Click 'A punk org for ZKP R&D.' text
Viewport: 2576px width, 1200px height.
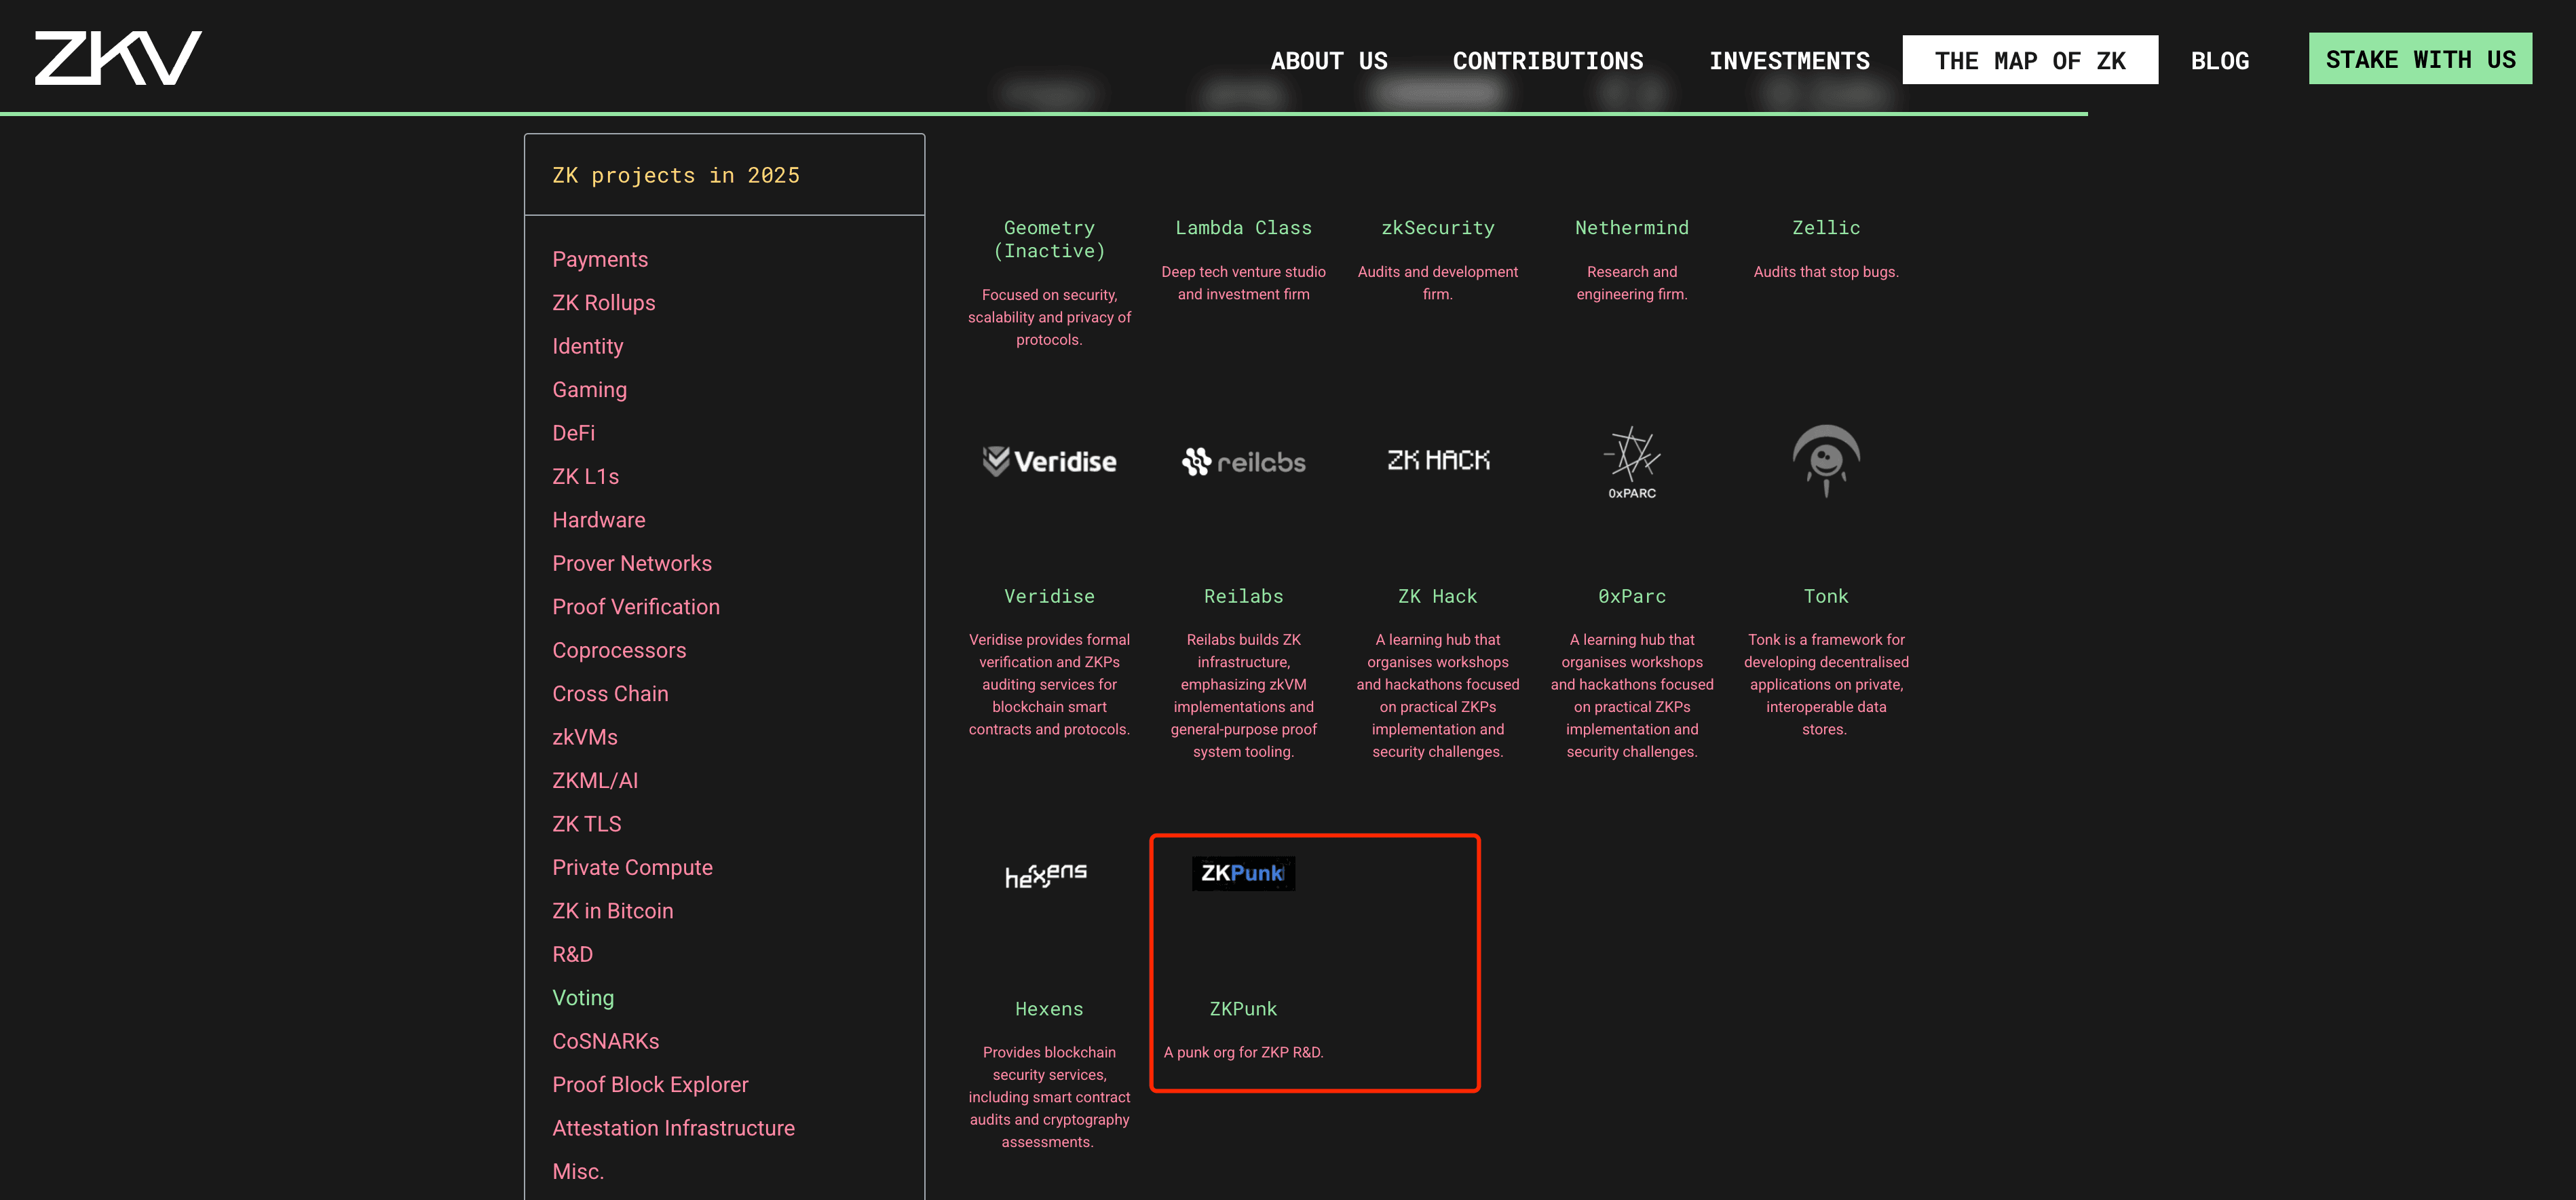coord(1243,1052)
